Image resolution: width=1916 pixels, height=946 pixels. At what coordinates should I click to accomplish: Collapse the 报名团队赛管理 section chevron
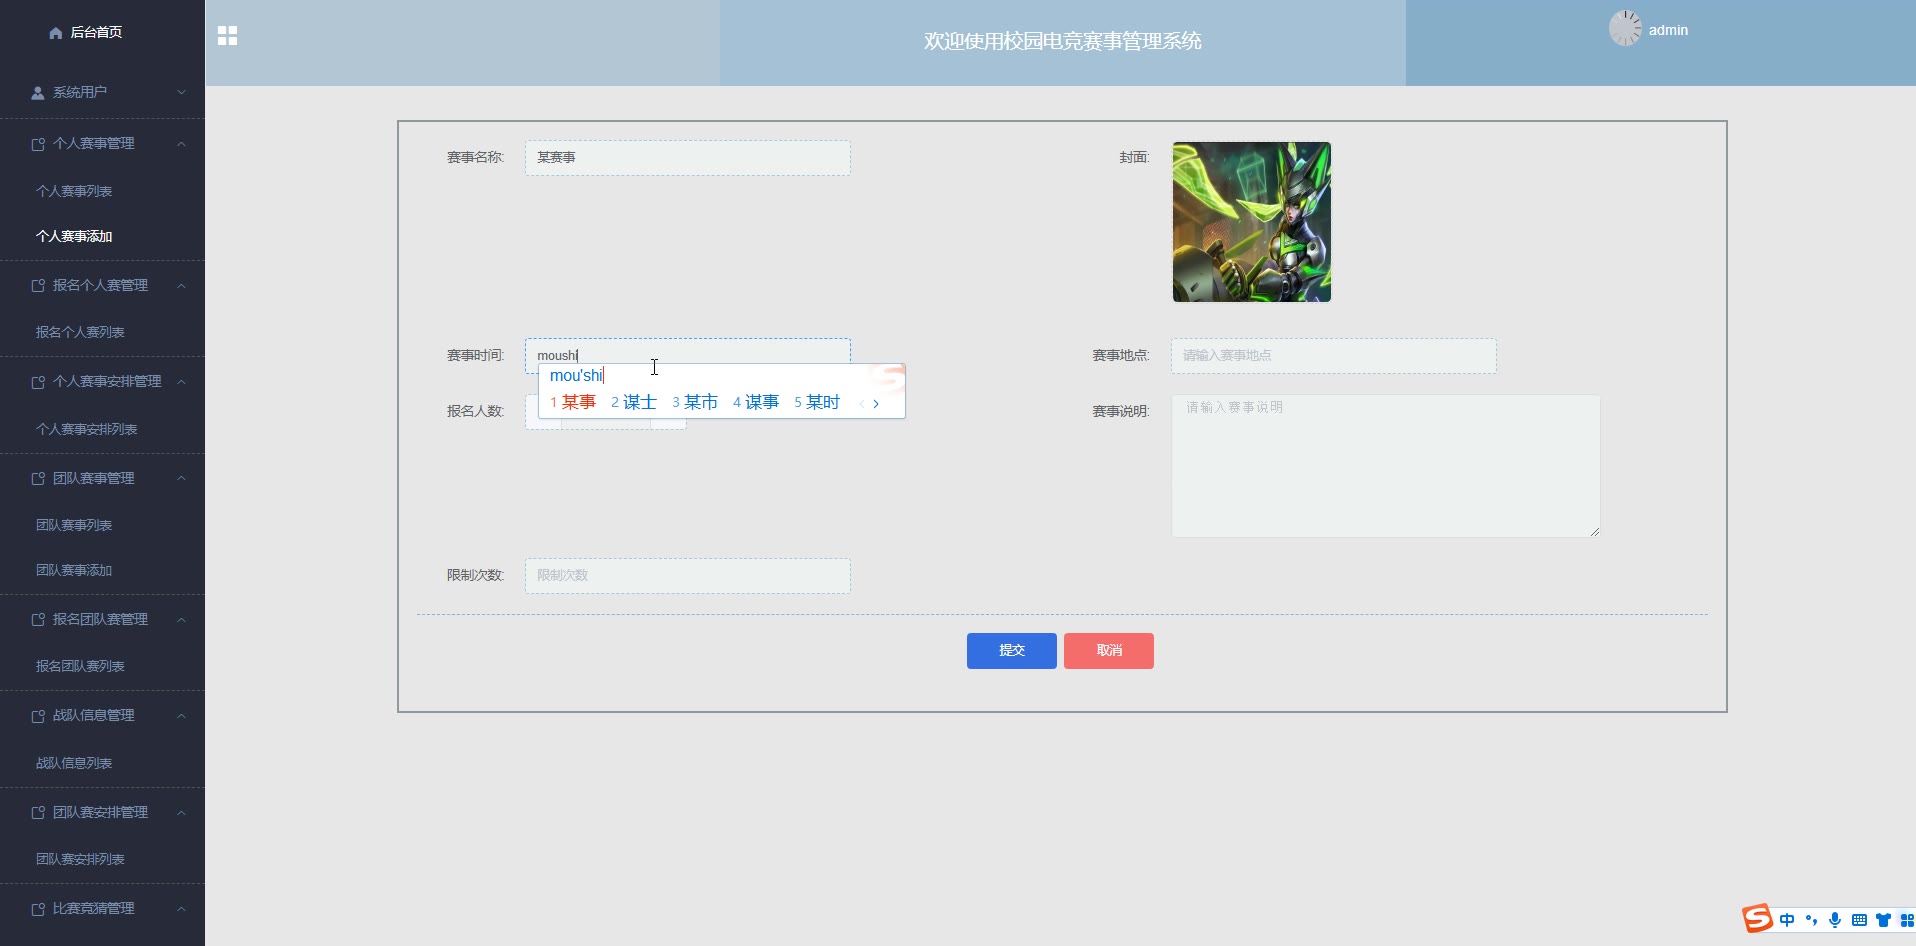pyautogui.click(x=181, y=620)
